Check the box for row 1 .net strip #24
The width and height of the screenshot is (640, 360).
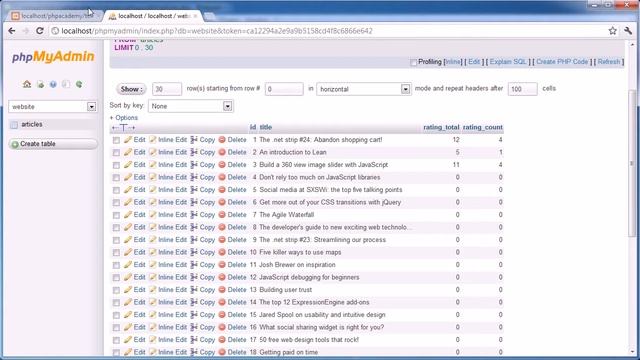pos(116,140)
